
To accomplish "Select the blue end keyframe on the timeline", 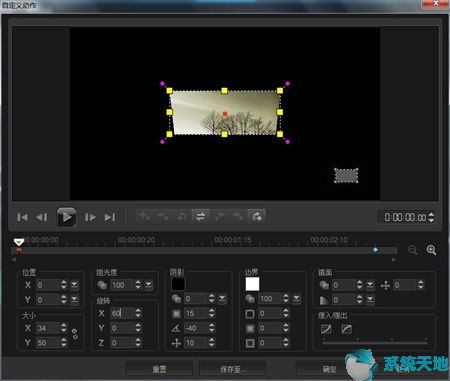I will click(x=376, y=250).
